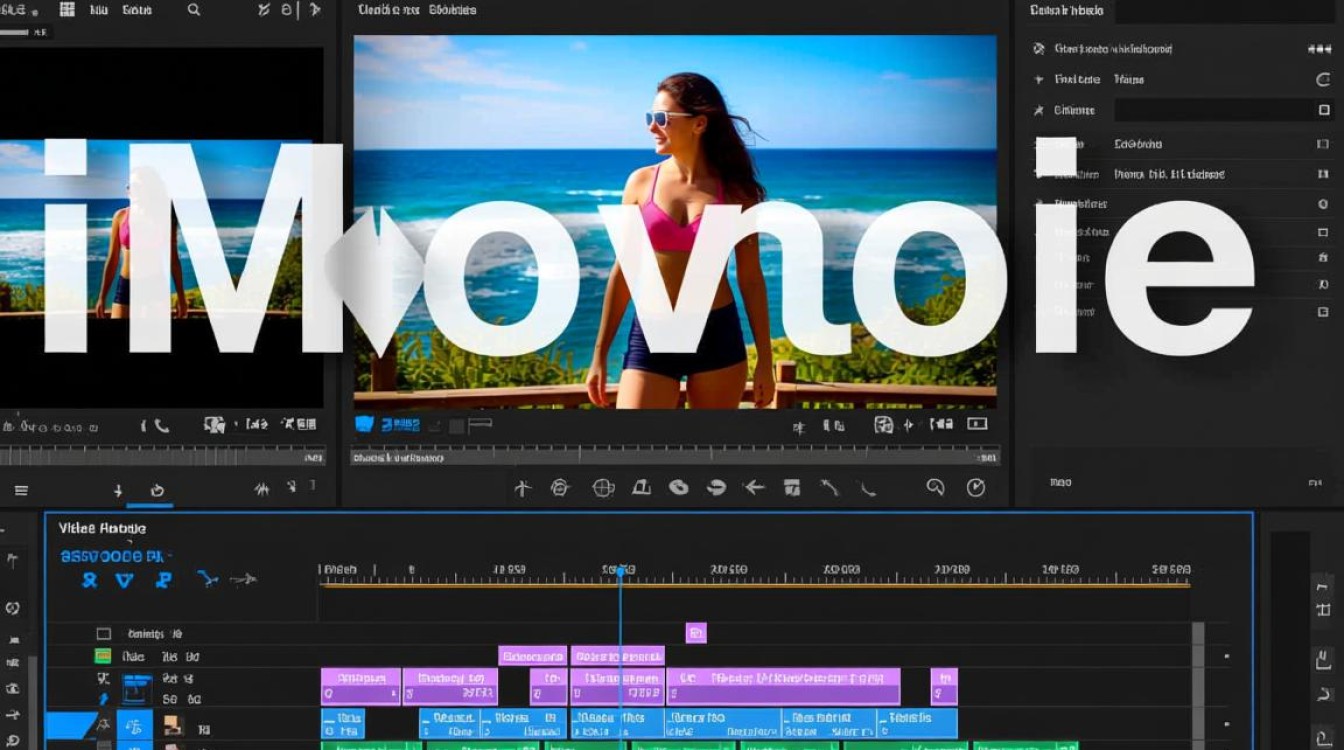Click the boxed grid icon under the preview
The height and width of the screenshot is (750, 1344).
[883, 425]
